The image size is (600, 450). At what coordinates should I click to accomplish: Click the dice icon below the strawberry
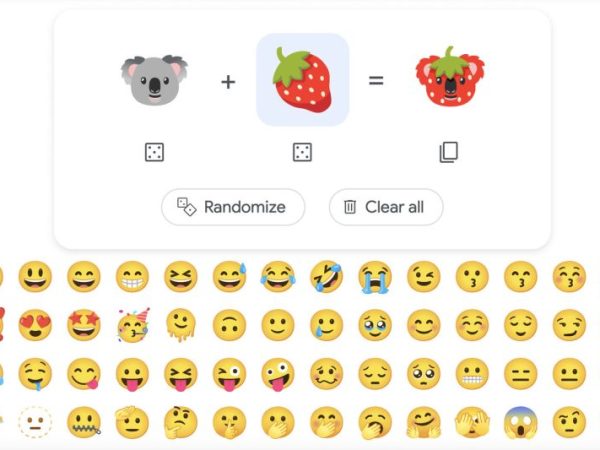[302, 152]
